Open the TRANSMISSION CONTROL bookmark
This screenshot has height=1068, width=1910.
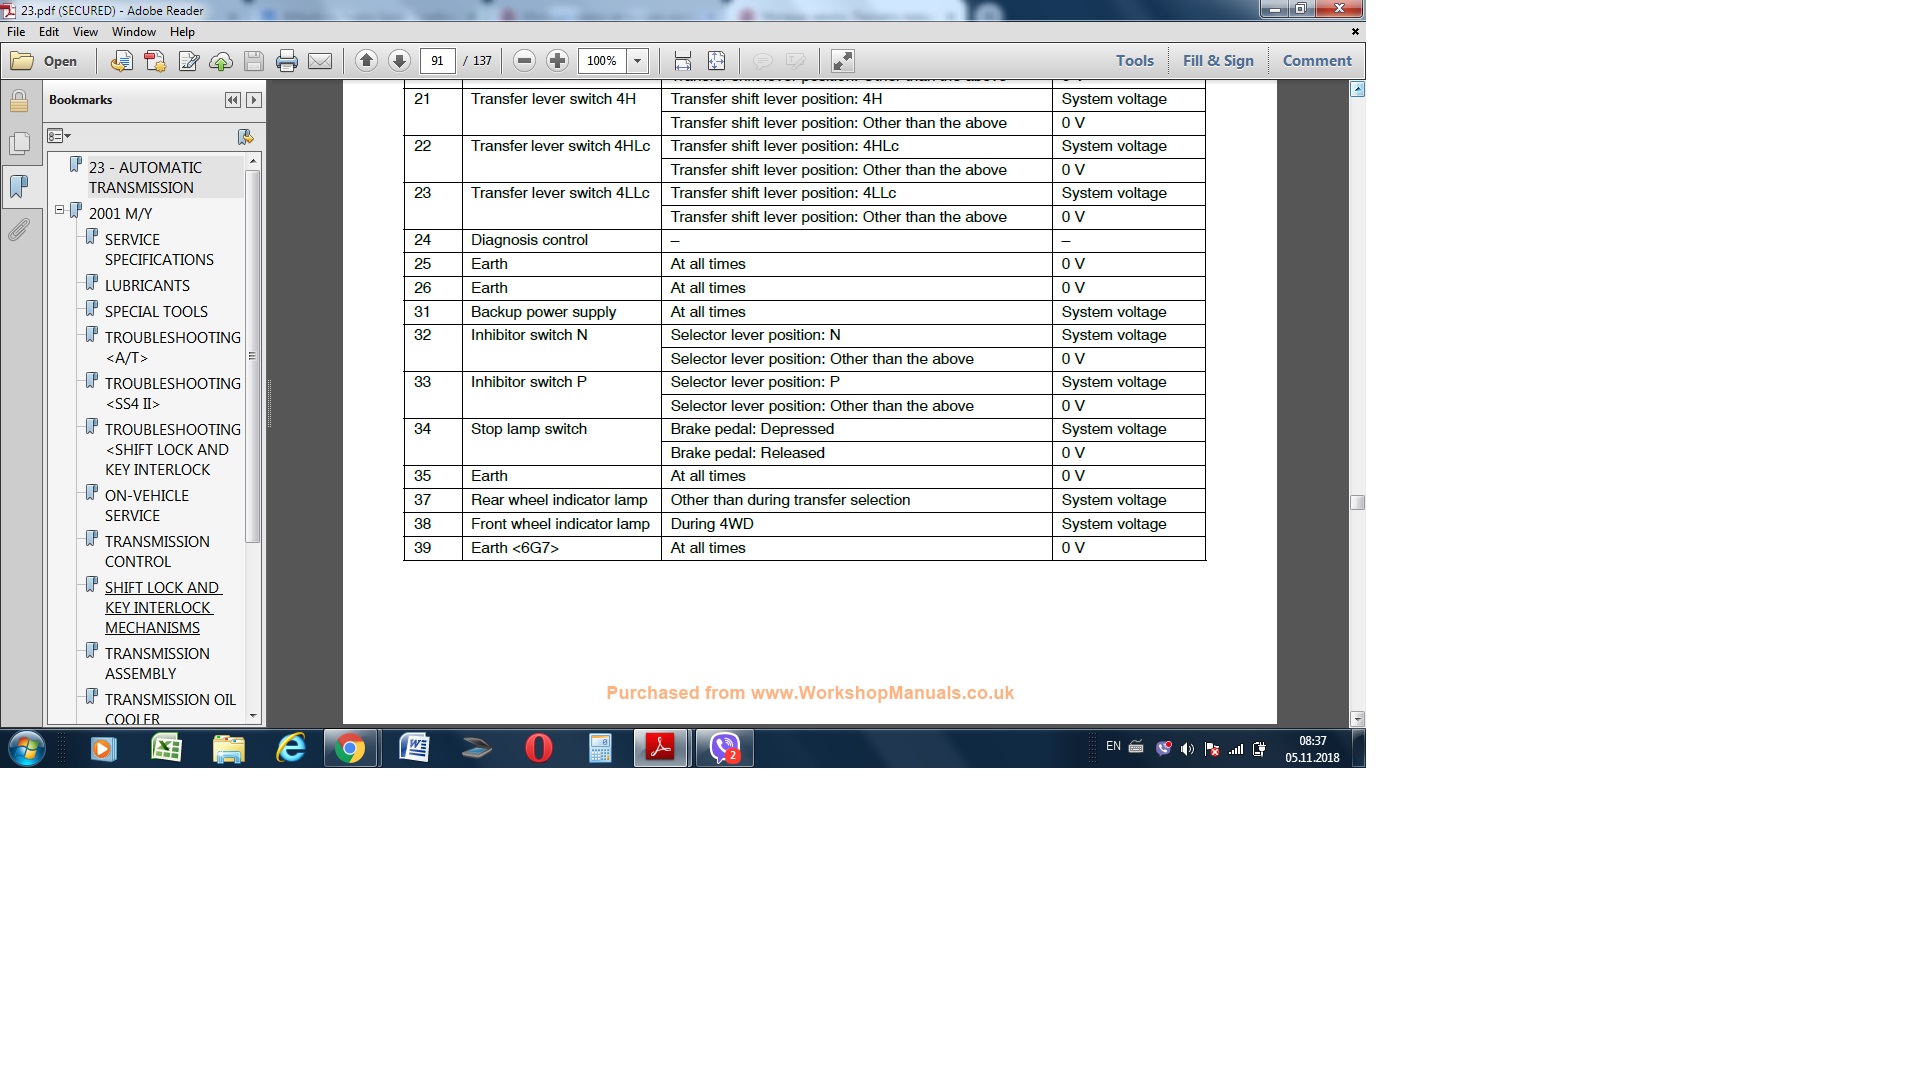pyautogui.click(x=157, y=552)
